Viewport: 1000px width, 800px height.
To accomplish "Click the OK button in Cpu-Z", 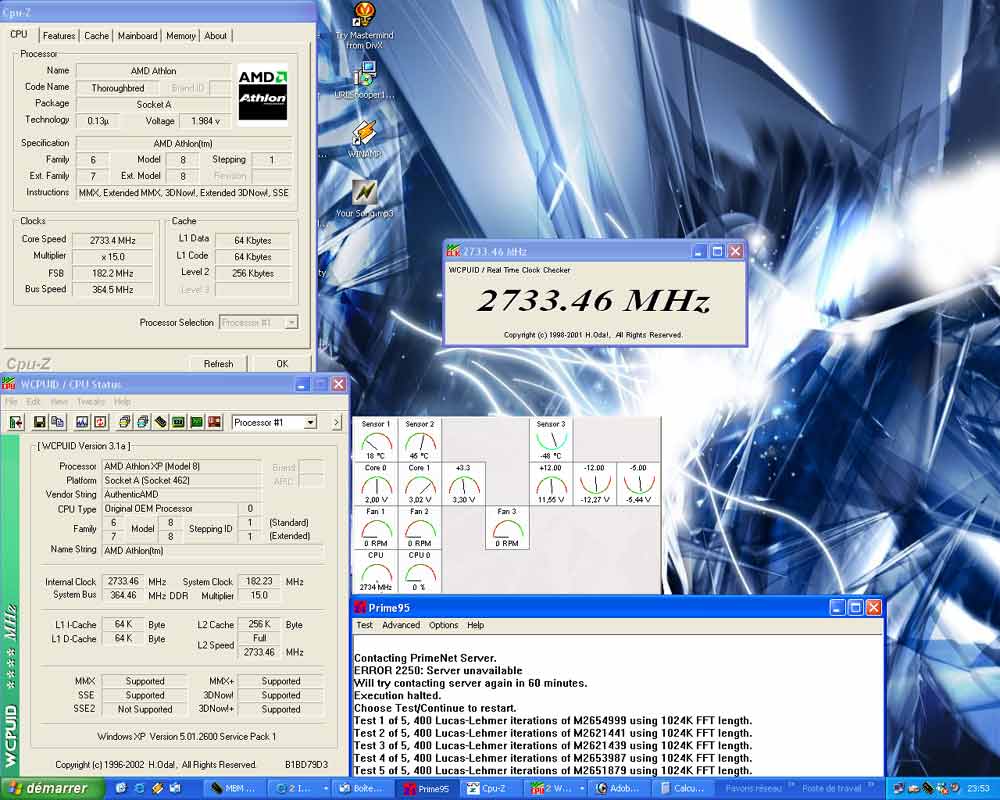I will pos(282,364).
